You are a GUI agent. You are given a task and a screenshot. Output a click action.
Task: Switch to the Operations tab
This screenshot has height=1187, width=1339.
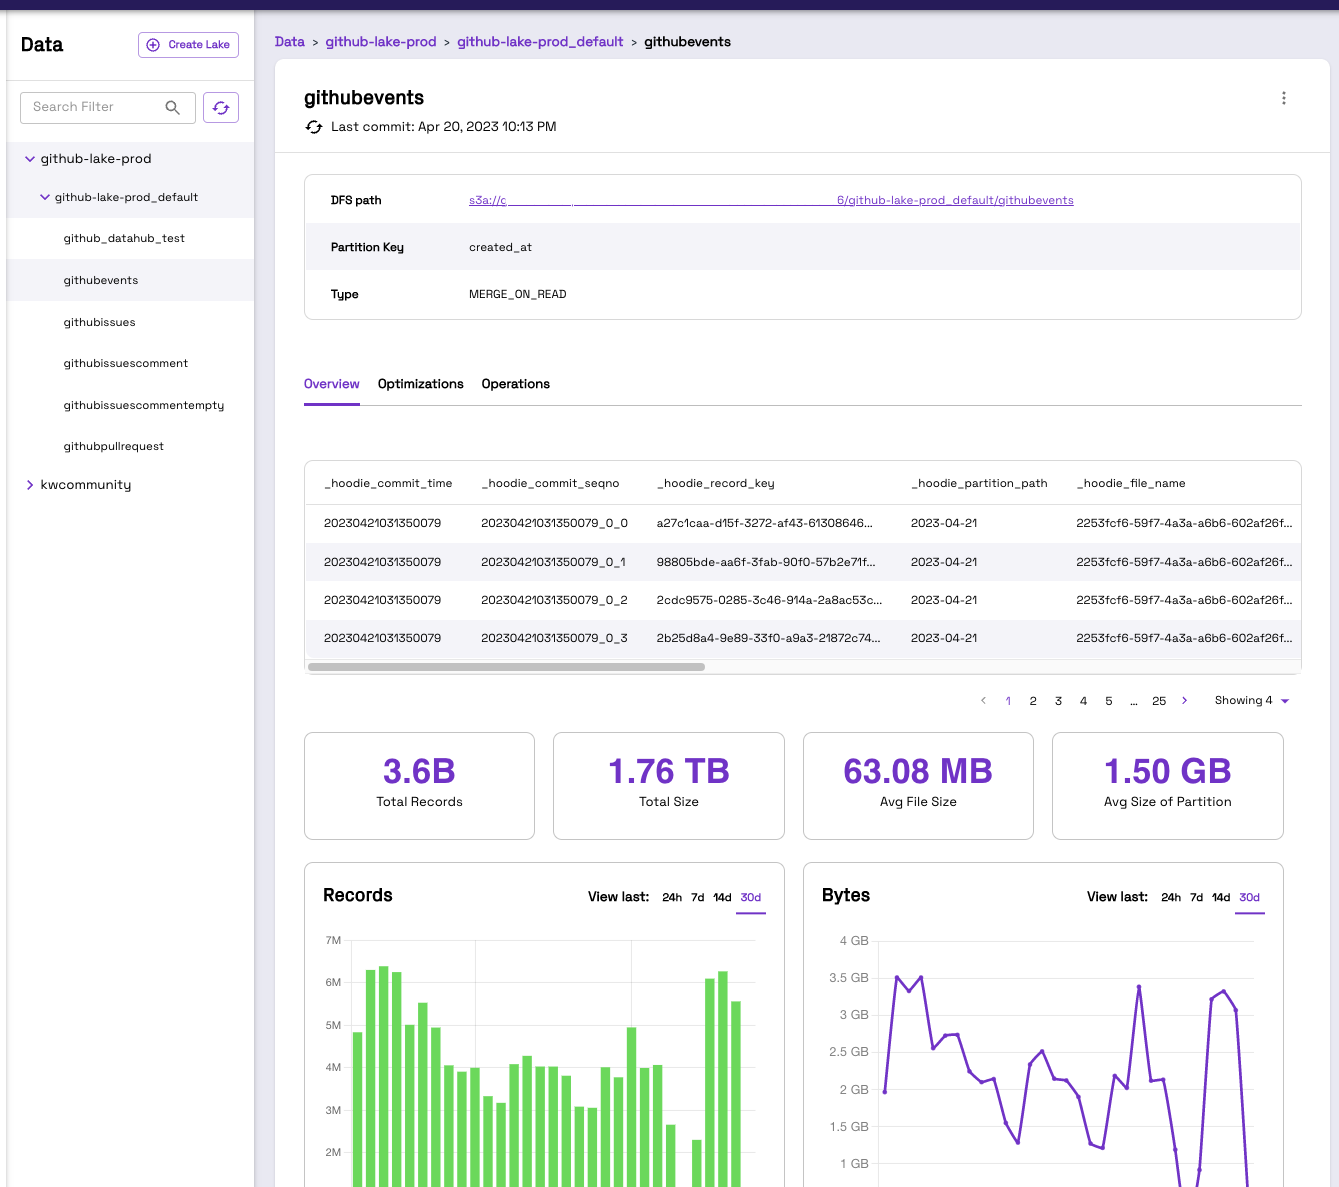tap(516, 384)
